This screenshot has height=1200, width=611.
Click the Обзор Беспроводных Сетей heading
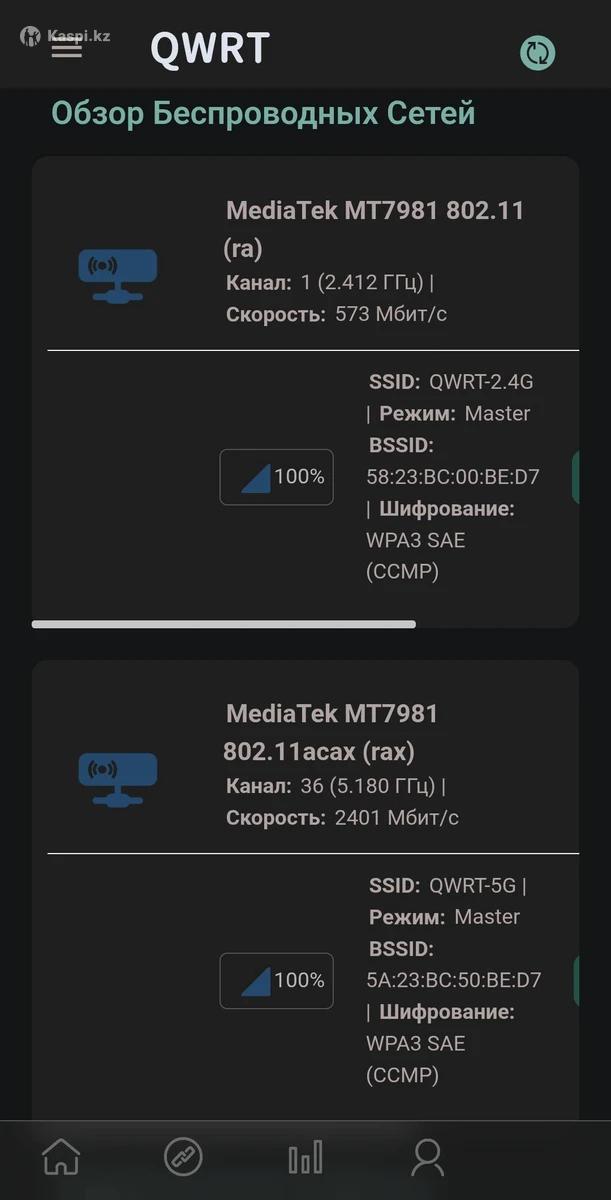pos(263,114)
